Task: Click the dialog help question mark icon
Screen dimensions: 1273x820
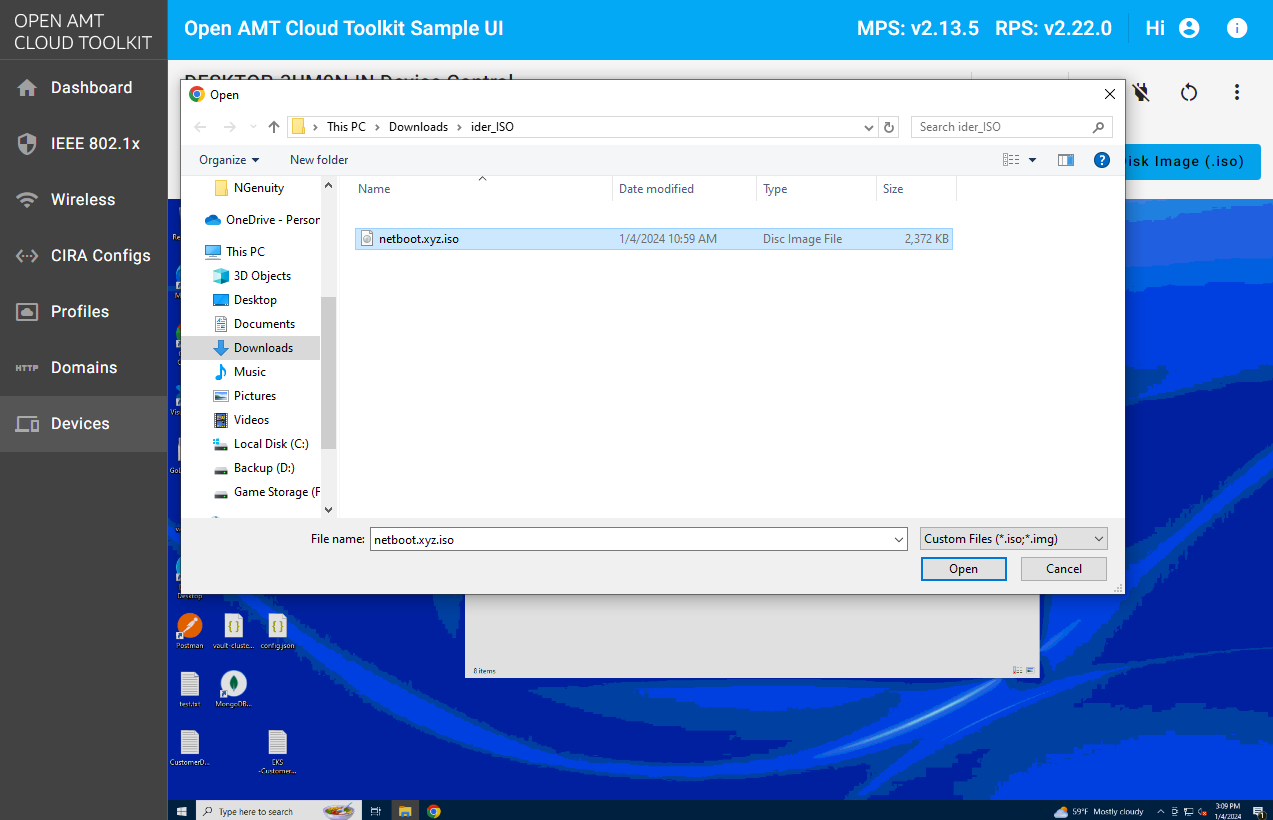Action: 1101,160
